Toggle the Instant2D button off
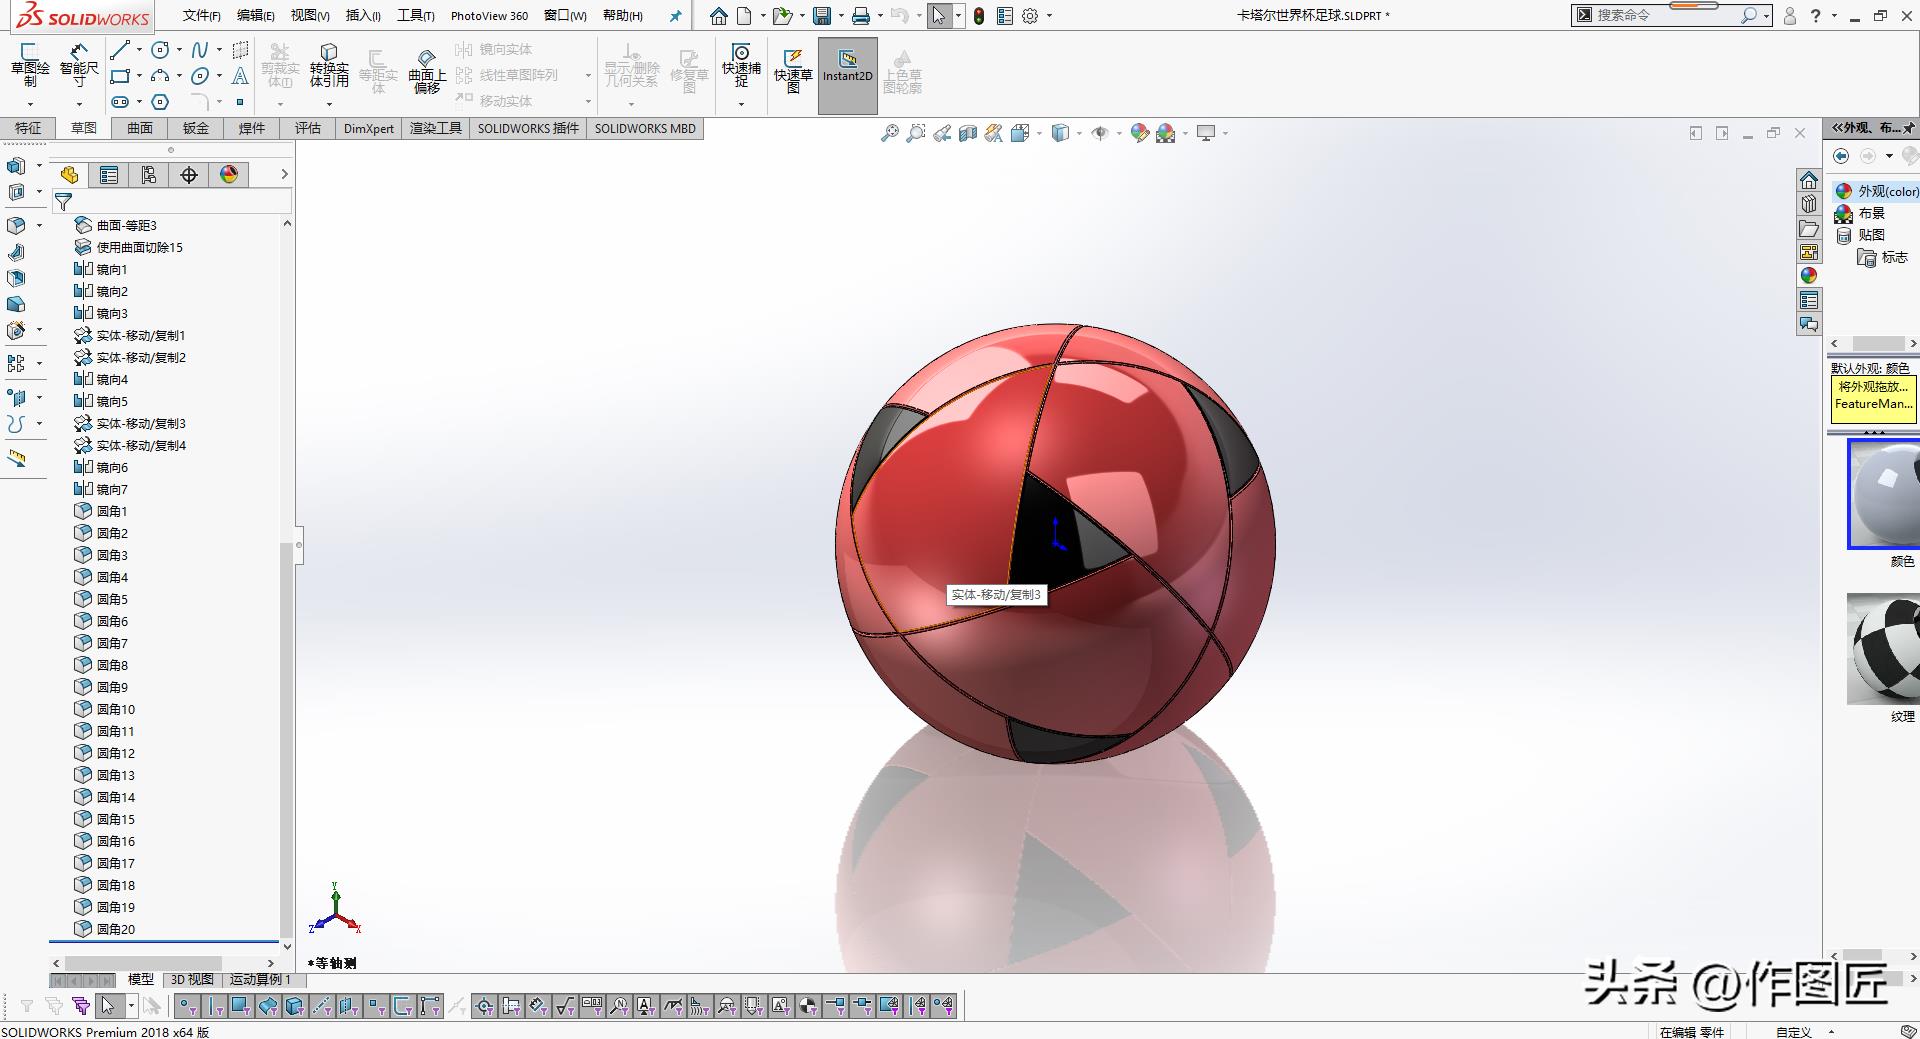Image resolution: width=1920 pixels, height=1039 pixels. click(x=847, y=75)
